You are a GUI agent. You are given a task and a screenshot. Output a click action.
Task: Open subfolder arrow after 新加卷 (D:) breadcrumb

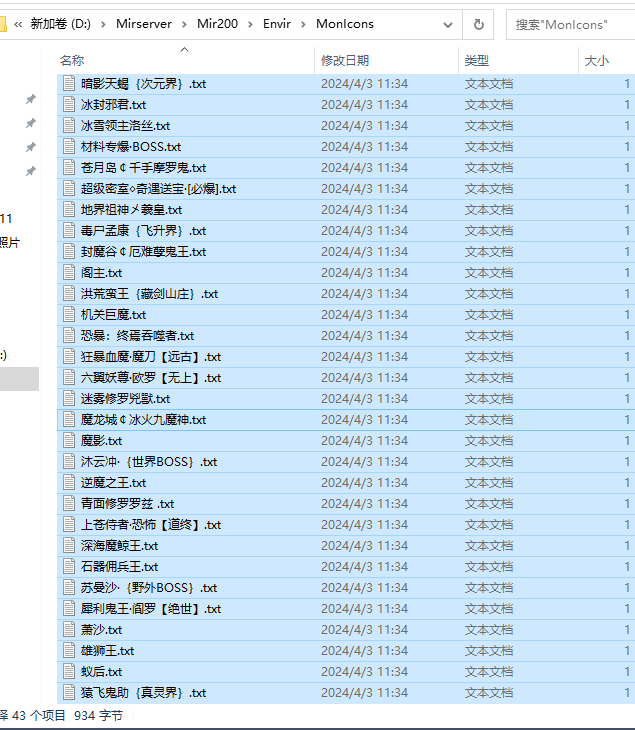tap(103, 24)
